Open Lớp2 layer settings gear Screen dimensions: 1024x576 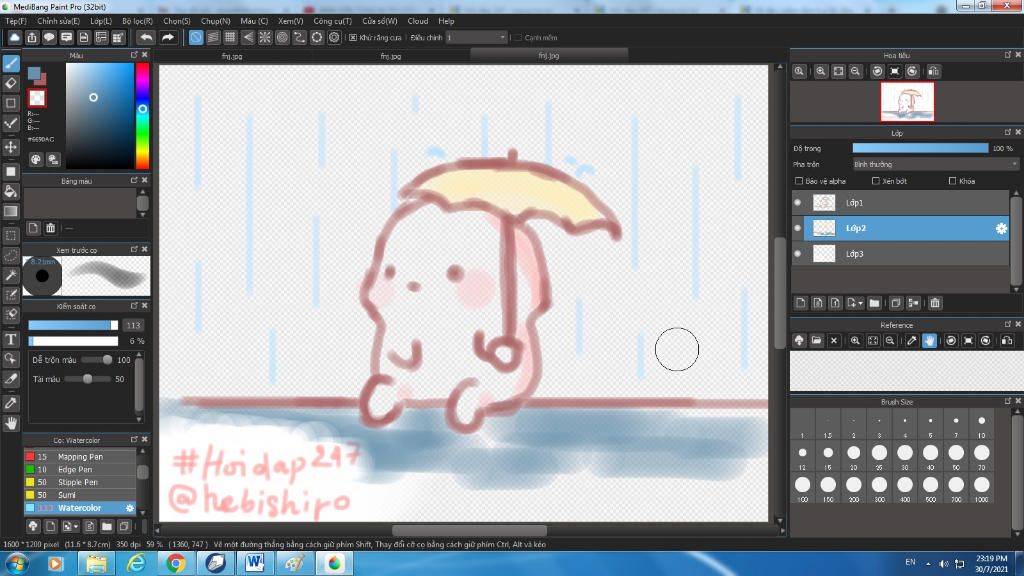1000,228
